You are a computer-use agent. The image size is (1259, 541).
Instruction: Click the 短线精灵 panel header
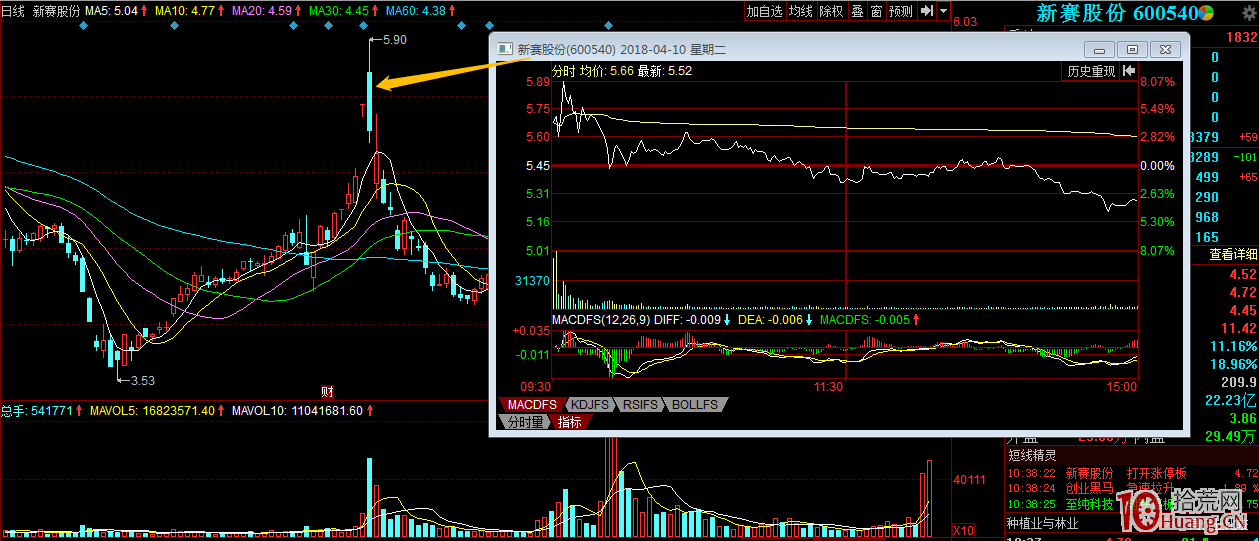pyautogui.click(x=1035, y=455)
